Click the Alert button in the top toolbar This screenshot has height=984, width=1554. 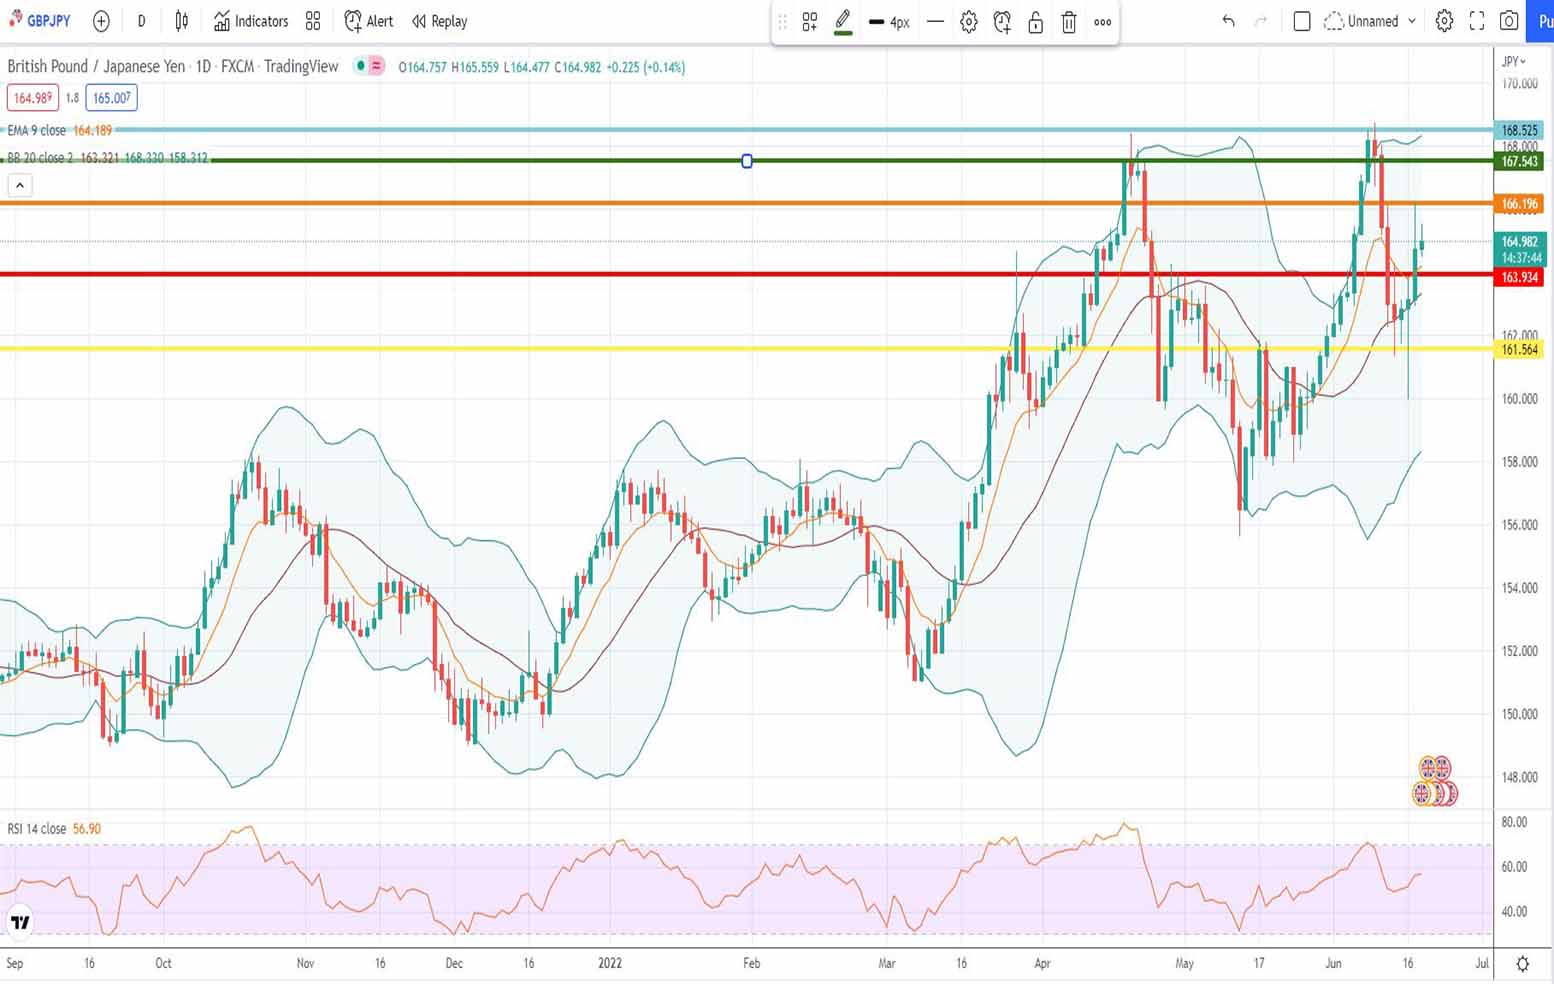[368, 21]
